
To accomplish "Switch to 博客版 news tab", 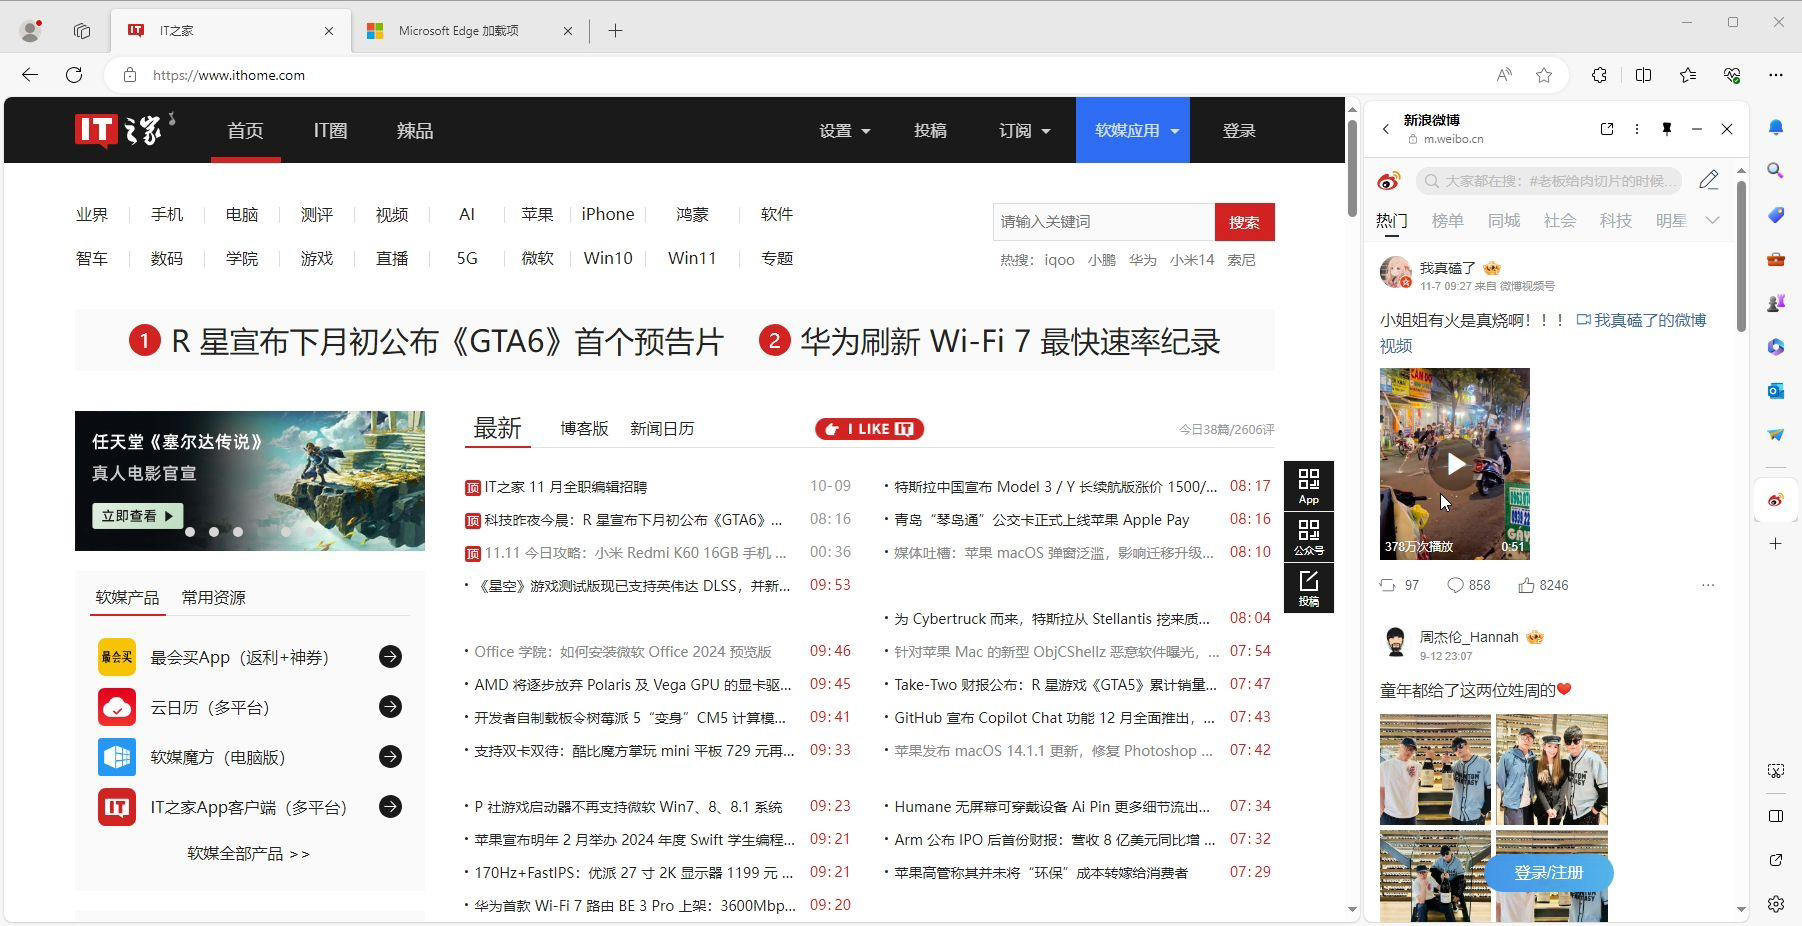I will [584, 428].
